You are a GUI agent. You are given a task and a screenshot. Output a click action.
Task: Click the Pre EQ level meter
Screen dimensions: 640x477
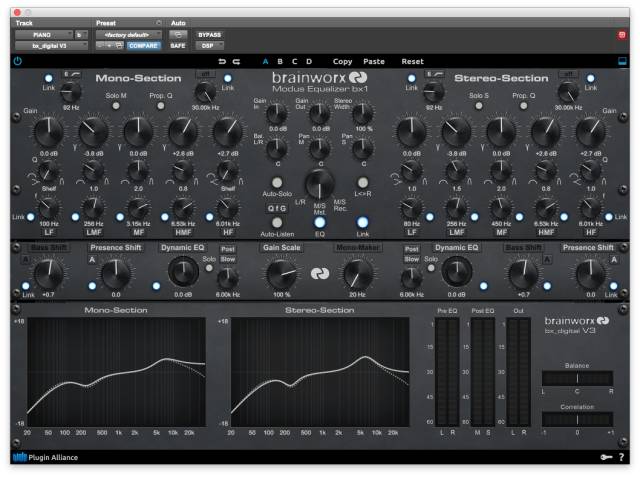(447, 372)
